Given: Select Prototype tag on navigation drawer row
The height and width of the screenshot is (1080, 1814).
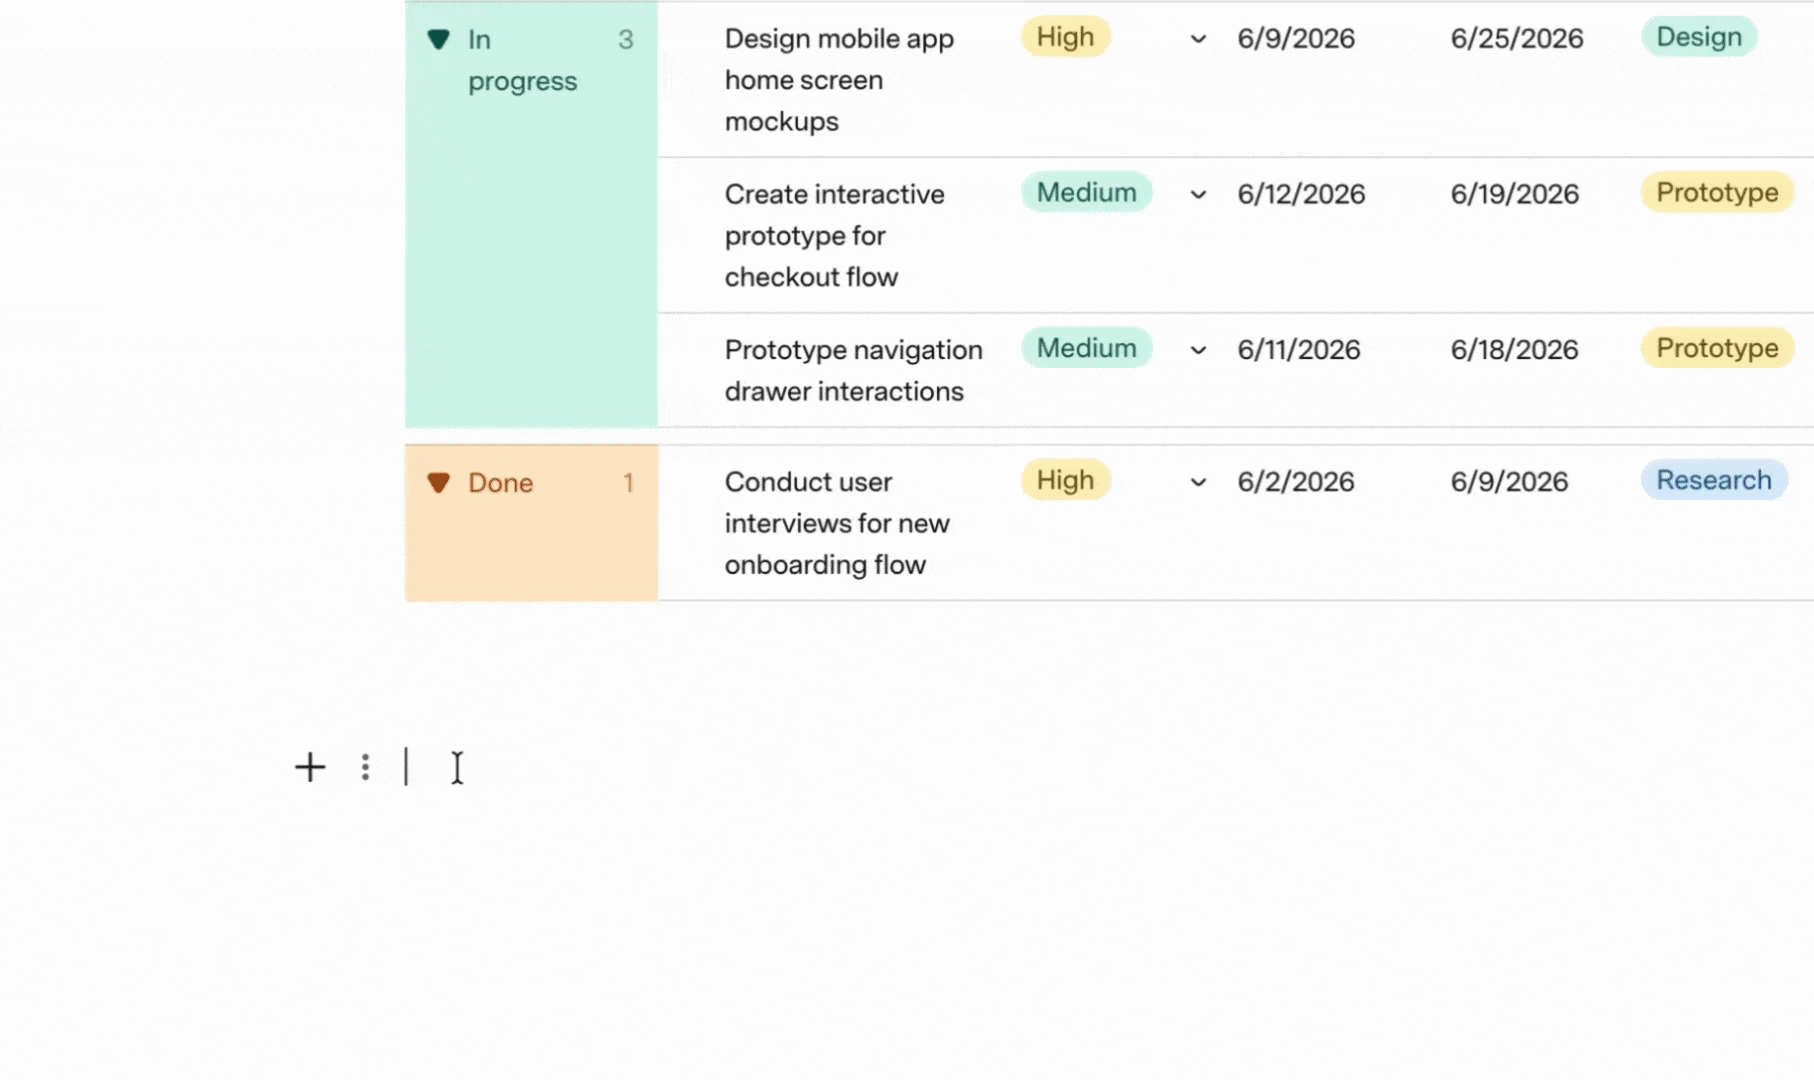Looking at the screenshot, I should point(1717,348).
